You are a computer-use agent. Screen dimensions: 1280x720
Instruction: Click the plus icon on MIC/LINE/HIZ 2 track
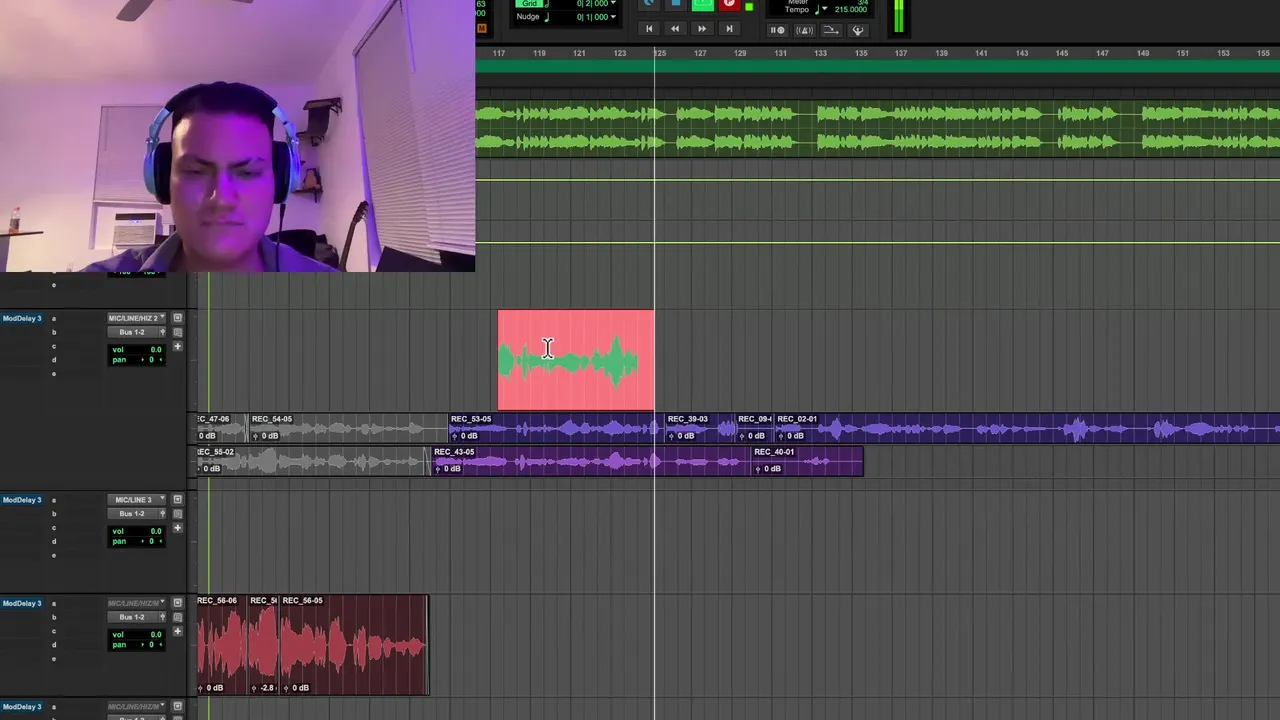(x=177, y=347)
